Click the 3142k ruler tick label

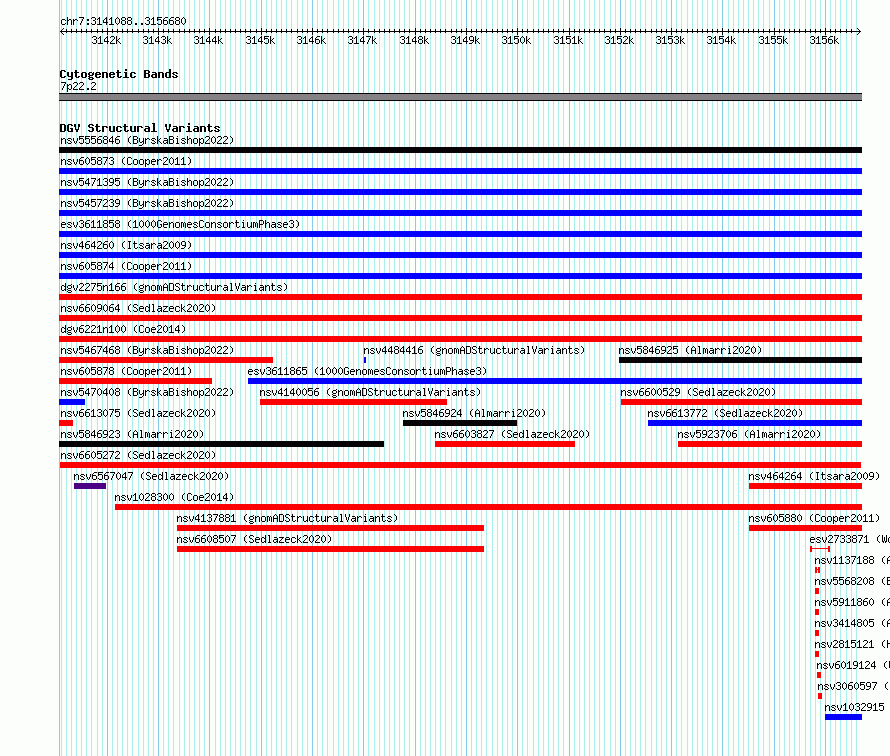click(106, 40)
